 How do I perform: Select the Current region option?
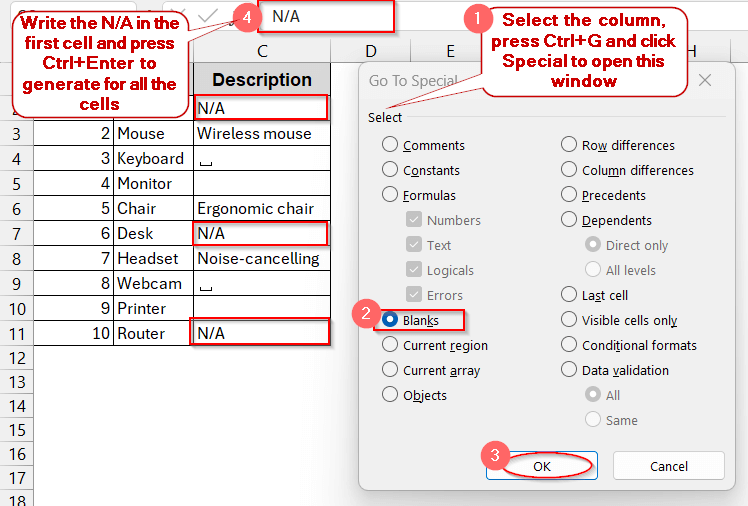point(390,345)
